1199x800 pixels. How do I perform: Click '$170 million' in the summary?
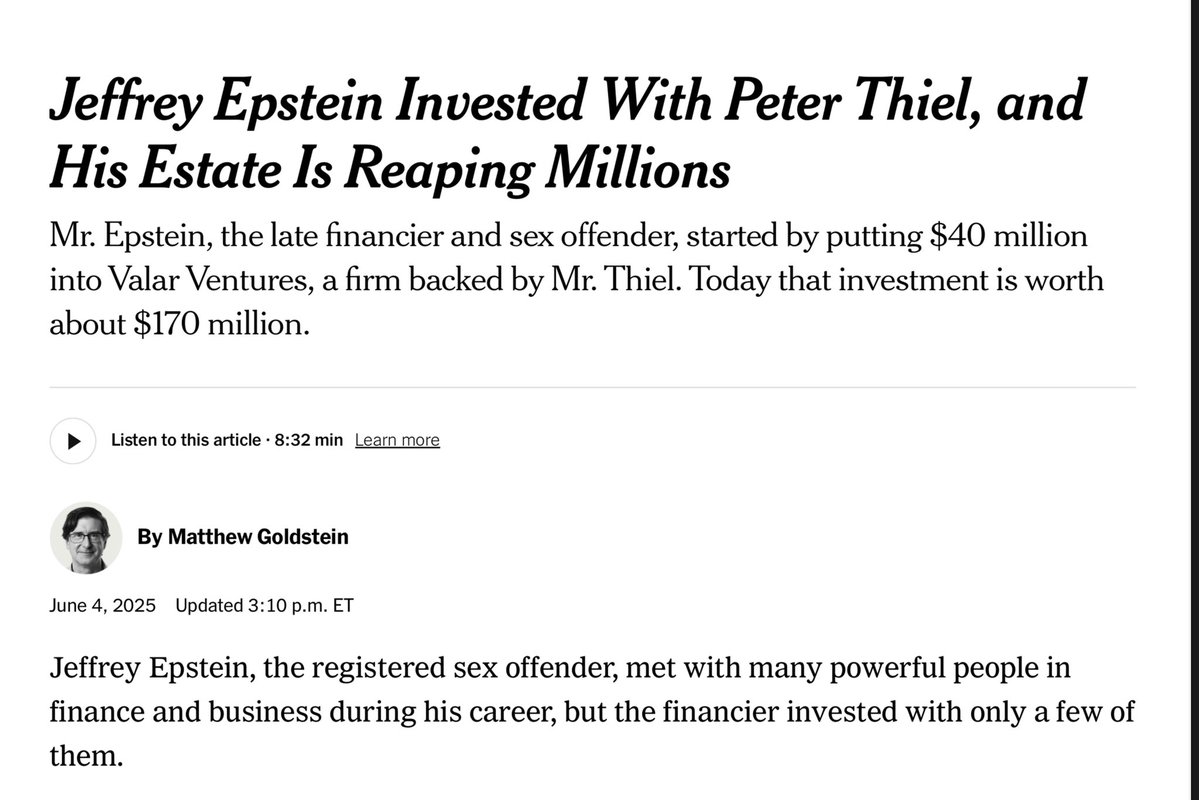tap(221, 324)
